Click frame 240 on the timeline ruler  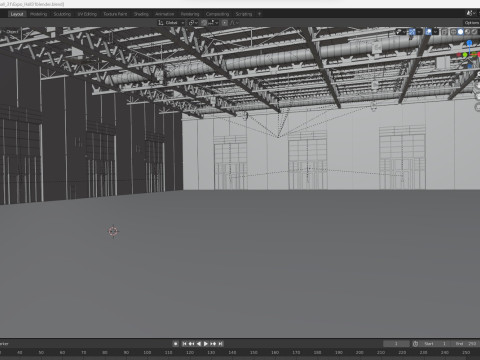click(x=445, y=352)
